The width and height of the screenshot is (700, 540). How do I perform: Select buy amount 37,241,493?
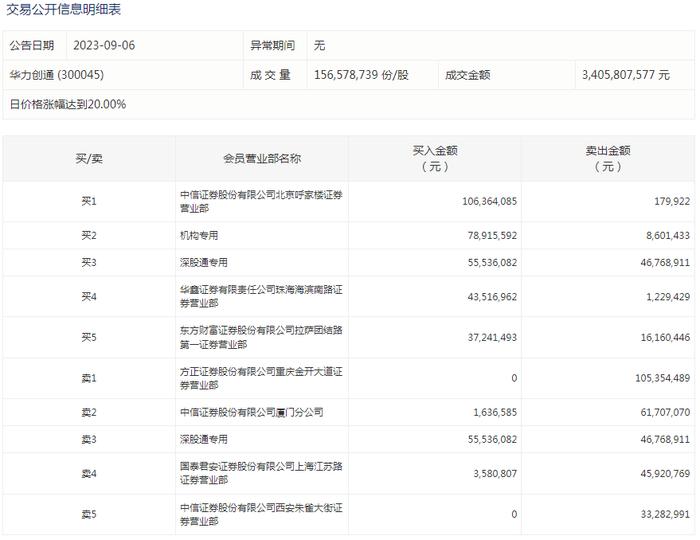(x=492, y=337)
